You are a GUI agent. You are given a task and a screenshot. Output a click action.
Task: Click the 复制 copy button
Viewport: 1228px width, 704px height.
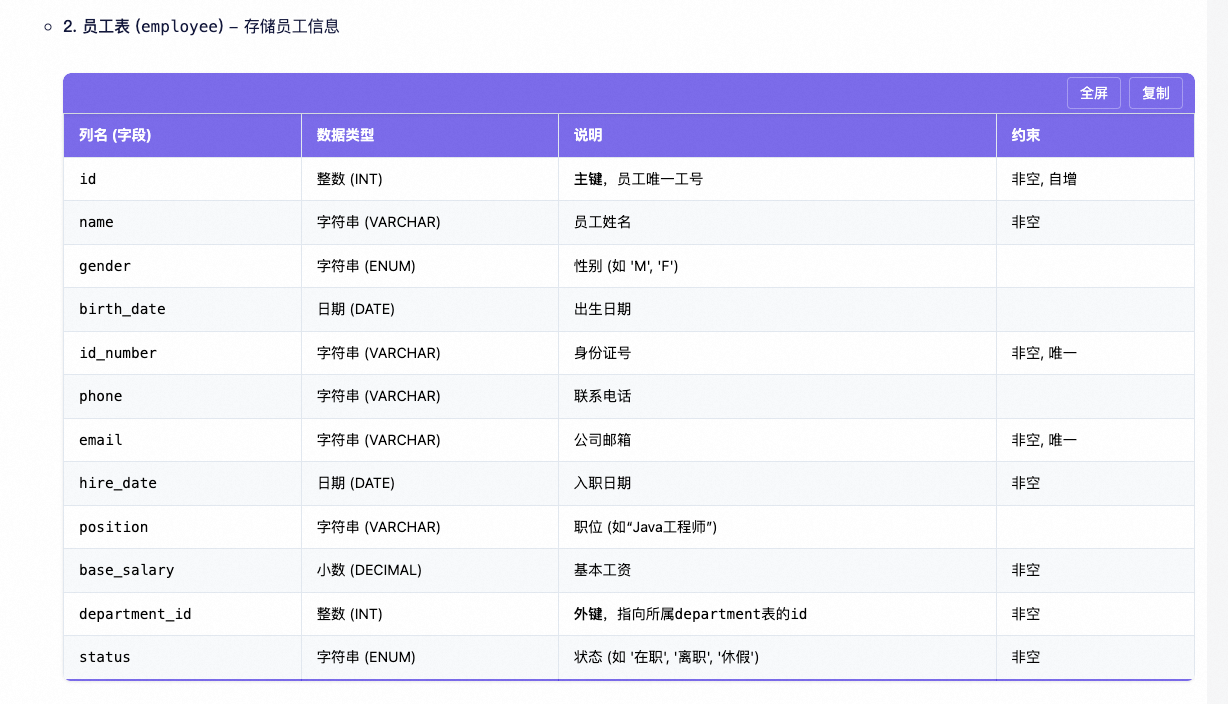tap(1155, 93)
